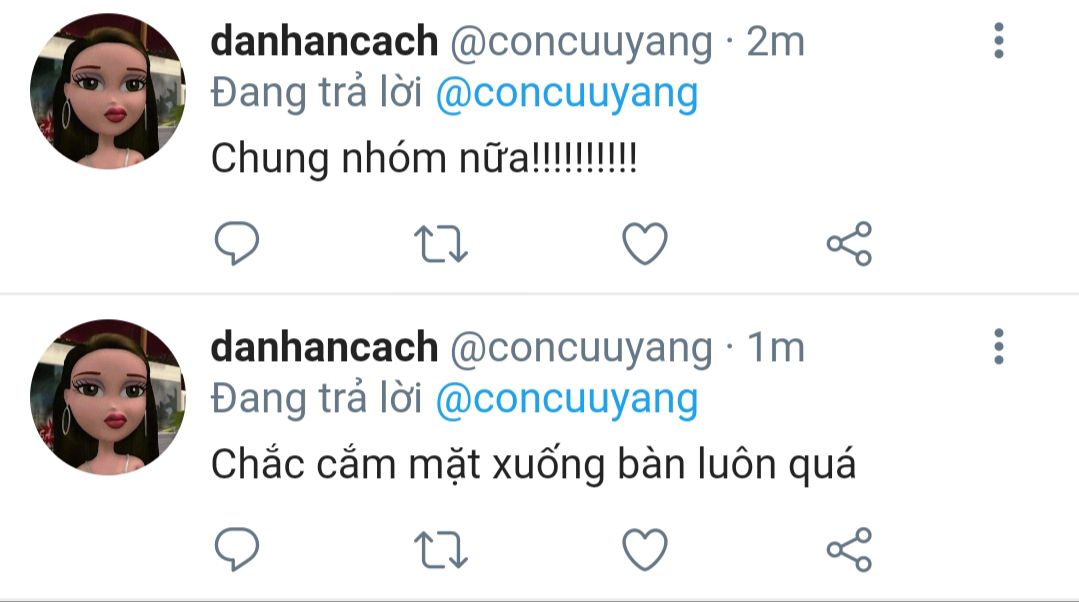The height and width of the screenshot is (602, 1079).
Task: Open danhancach profile from first tweet name
Action: coord(324,41)
